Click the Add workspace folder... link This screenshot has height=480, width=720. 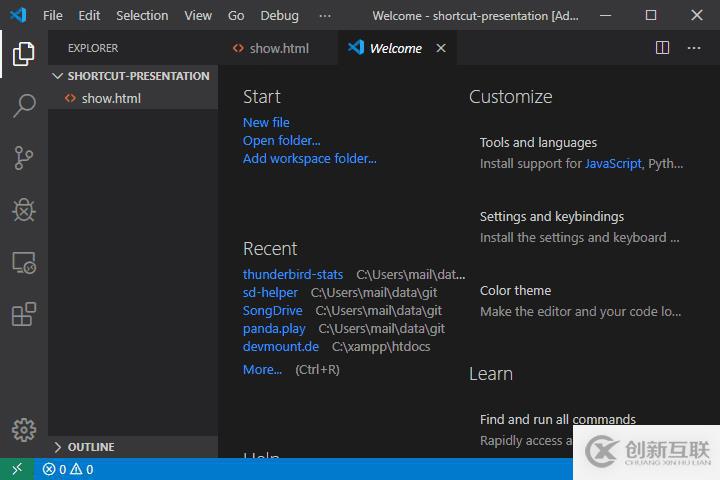(309, 158)
